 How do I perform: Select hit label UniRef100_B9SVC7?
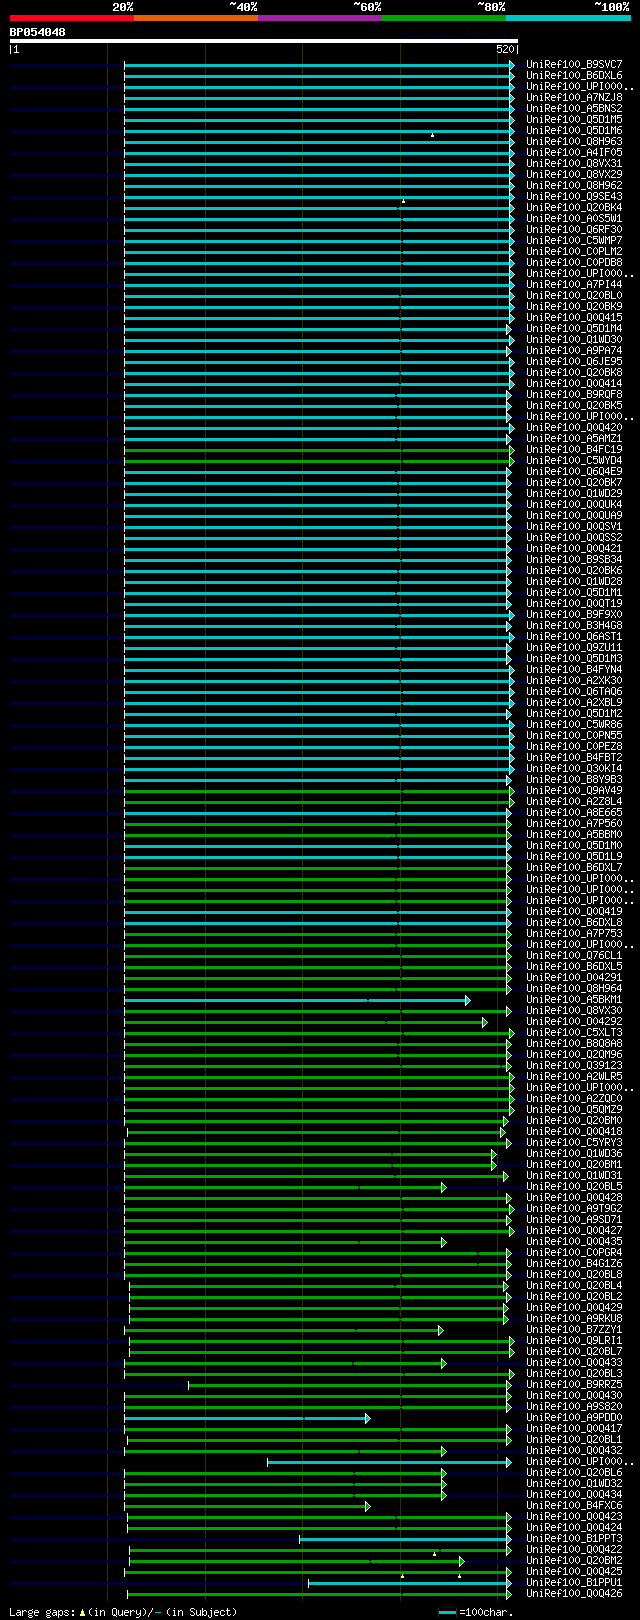[x=574, y=64]
